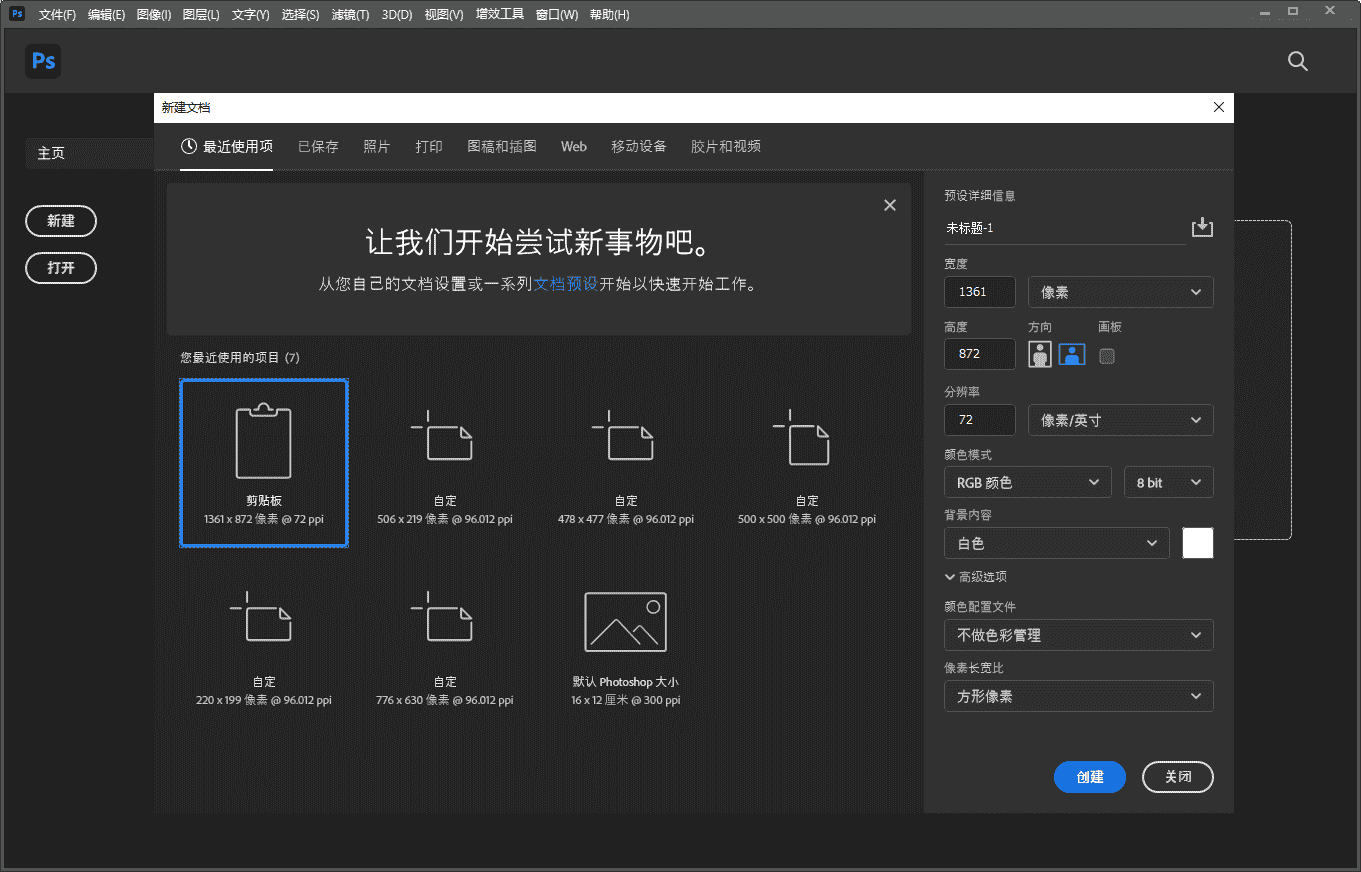The width and height of the screenshot is (1361, 872).
Task: Enable the Artboards checkbox
Action: click(1107, 356)
